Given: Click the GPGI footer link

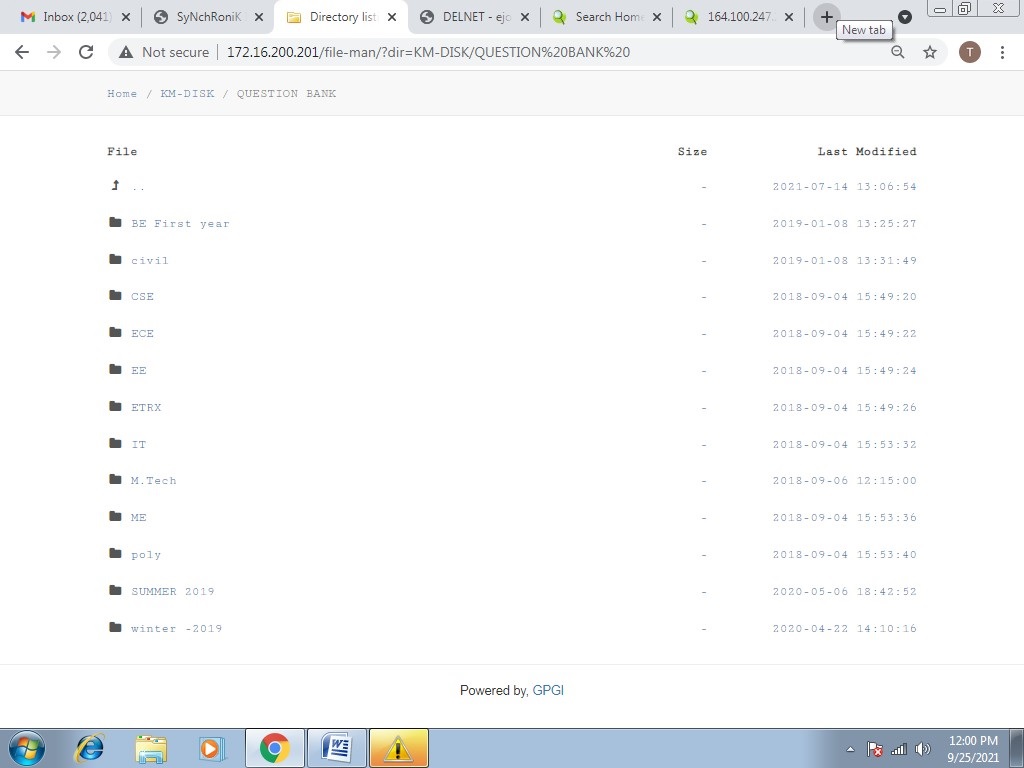Looking at the screenshot, I should 548,690.
